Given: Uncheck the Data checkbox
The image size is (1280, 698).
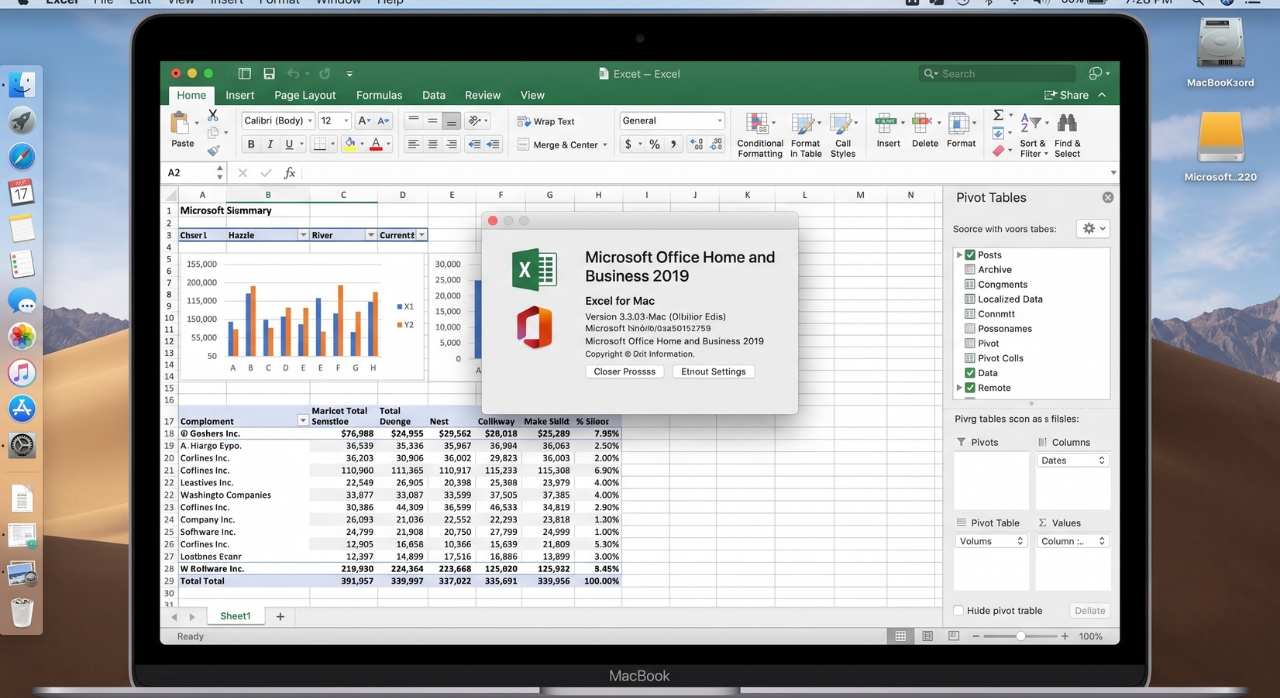Looking at the screenshot, I should [970, 373].
